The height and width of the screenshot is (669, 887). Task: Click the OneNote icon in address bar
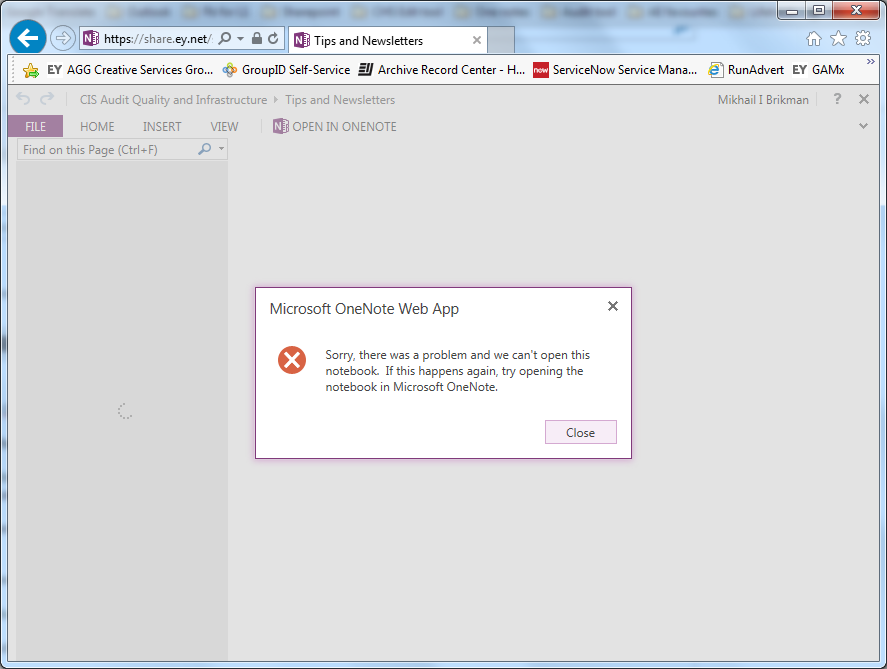(91, 38)
